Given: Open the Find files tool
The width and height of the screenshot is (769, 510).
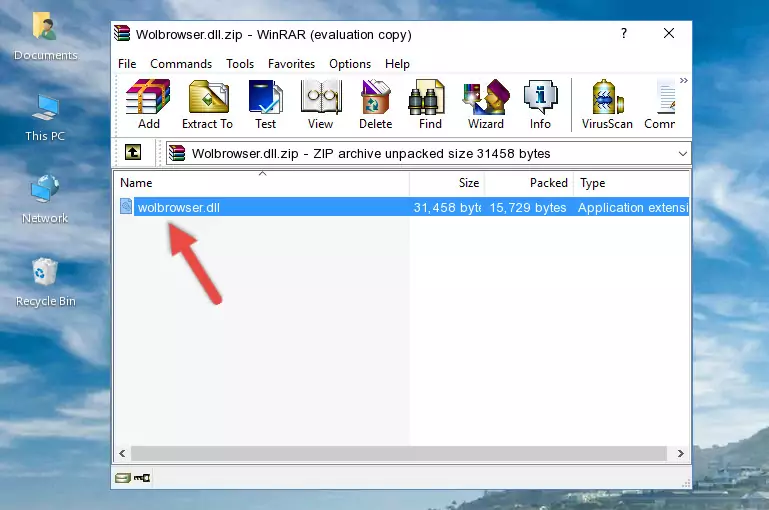Looking at the screenshot, I should pos(430,104).
